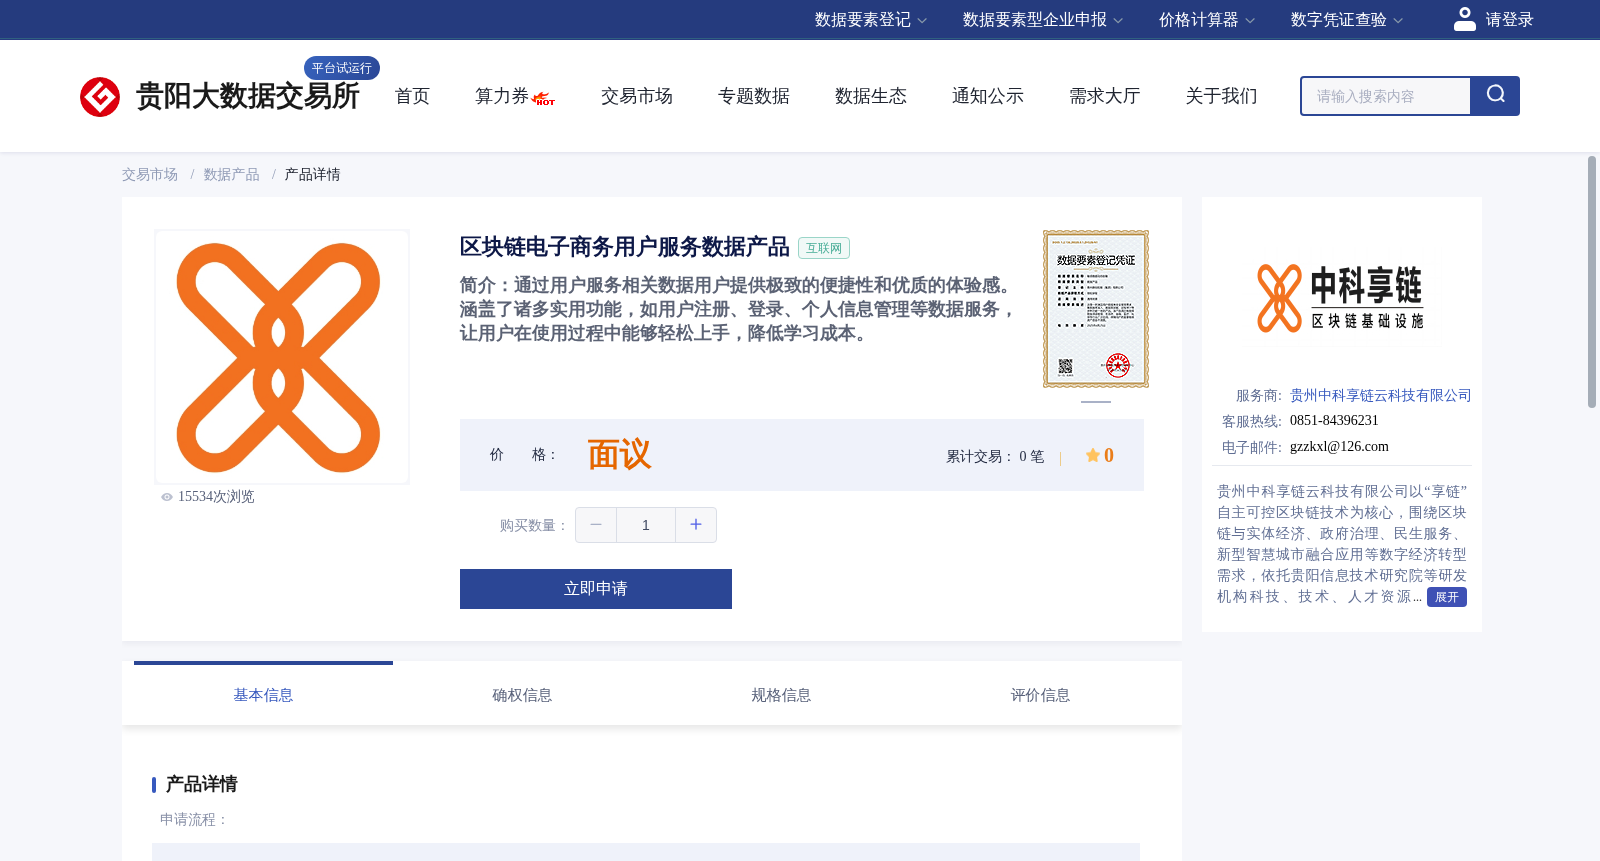The height and width of the screenshot is (861, 1600).
Task: Click the 数据产品 breadcrumb link
Action: pyautogui.click(x=231, y=175)
